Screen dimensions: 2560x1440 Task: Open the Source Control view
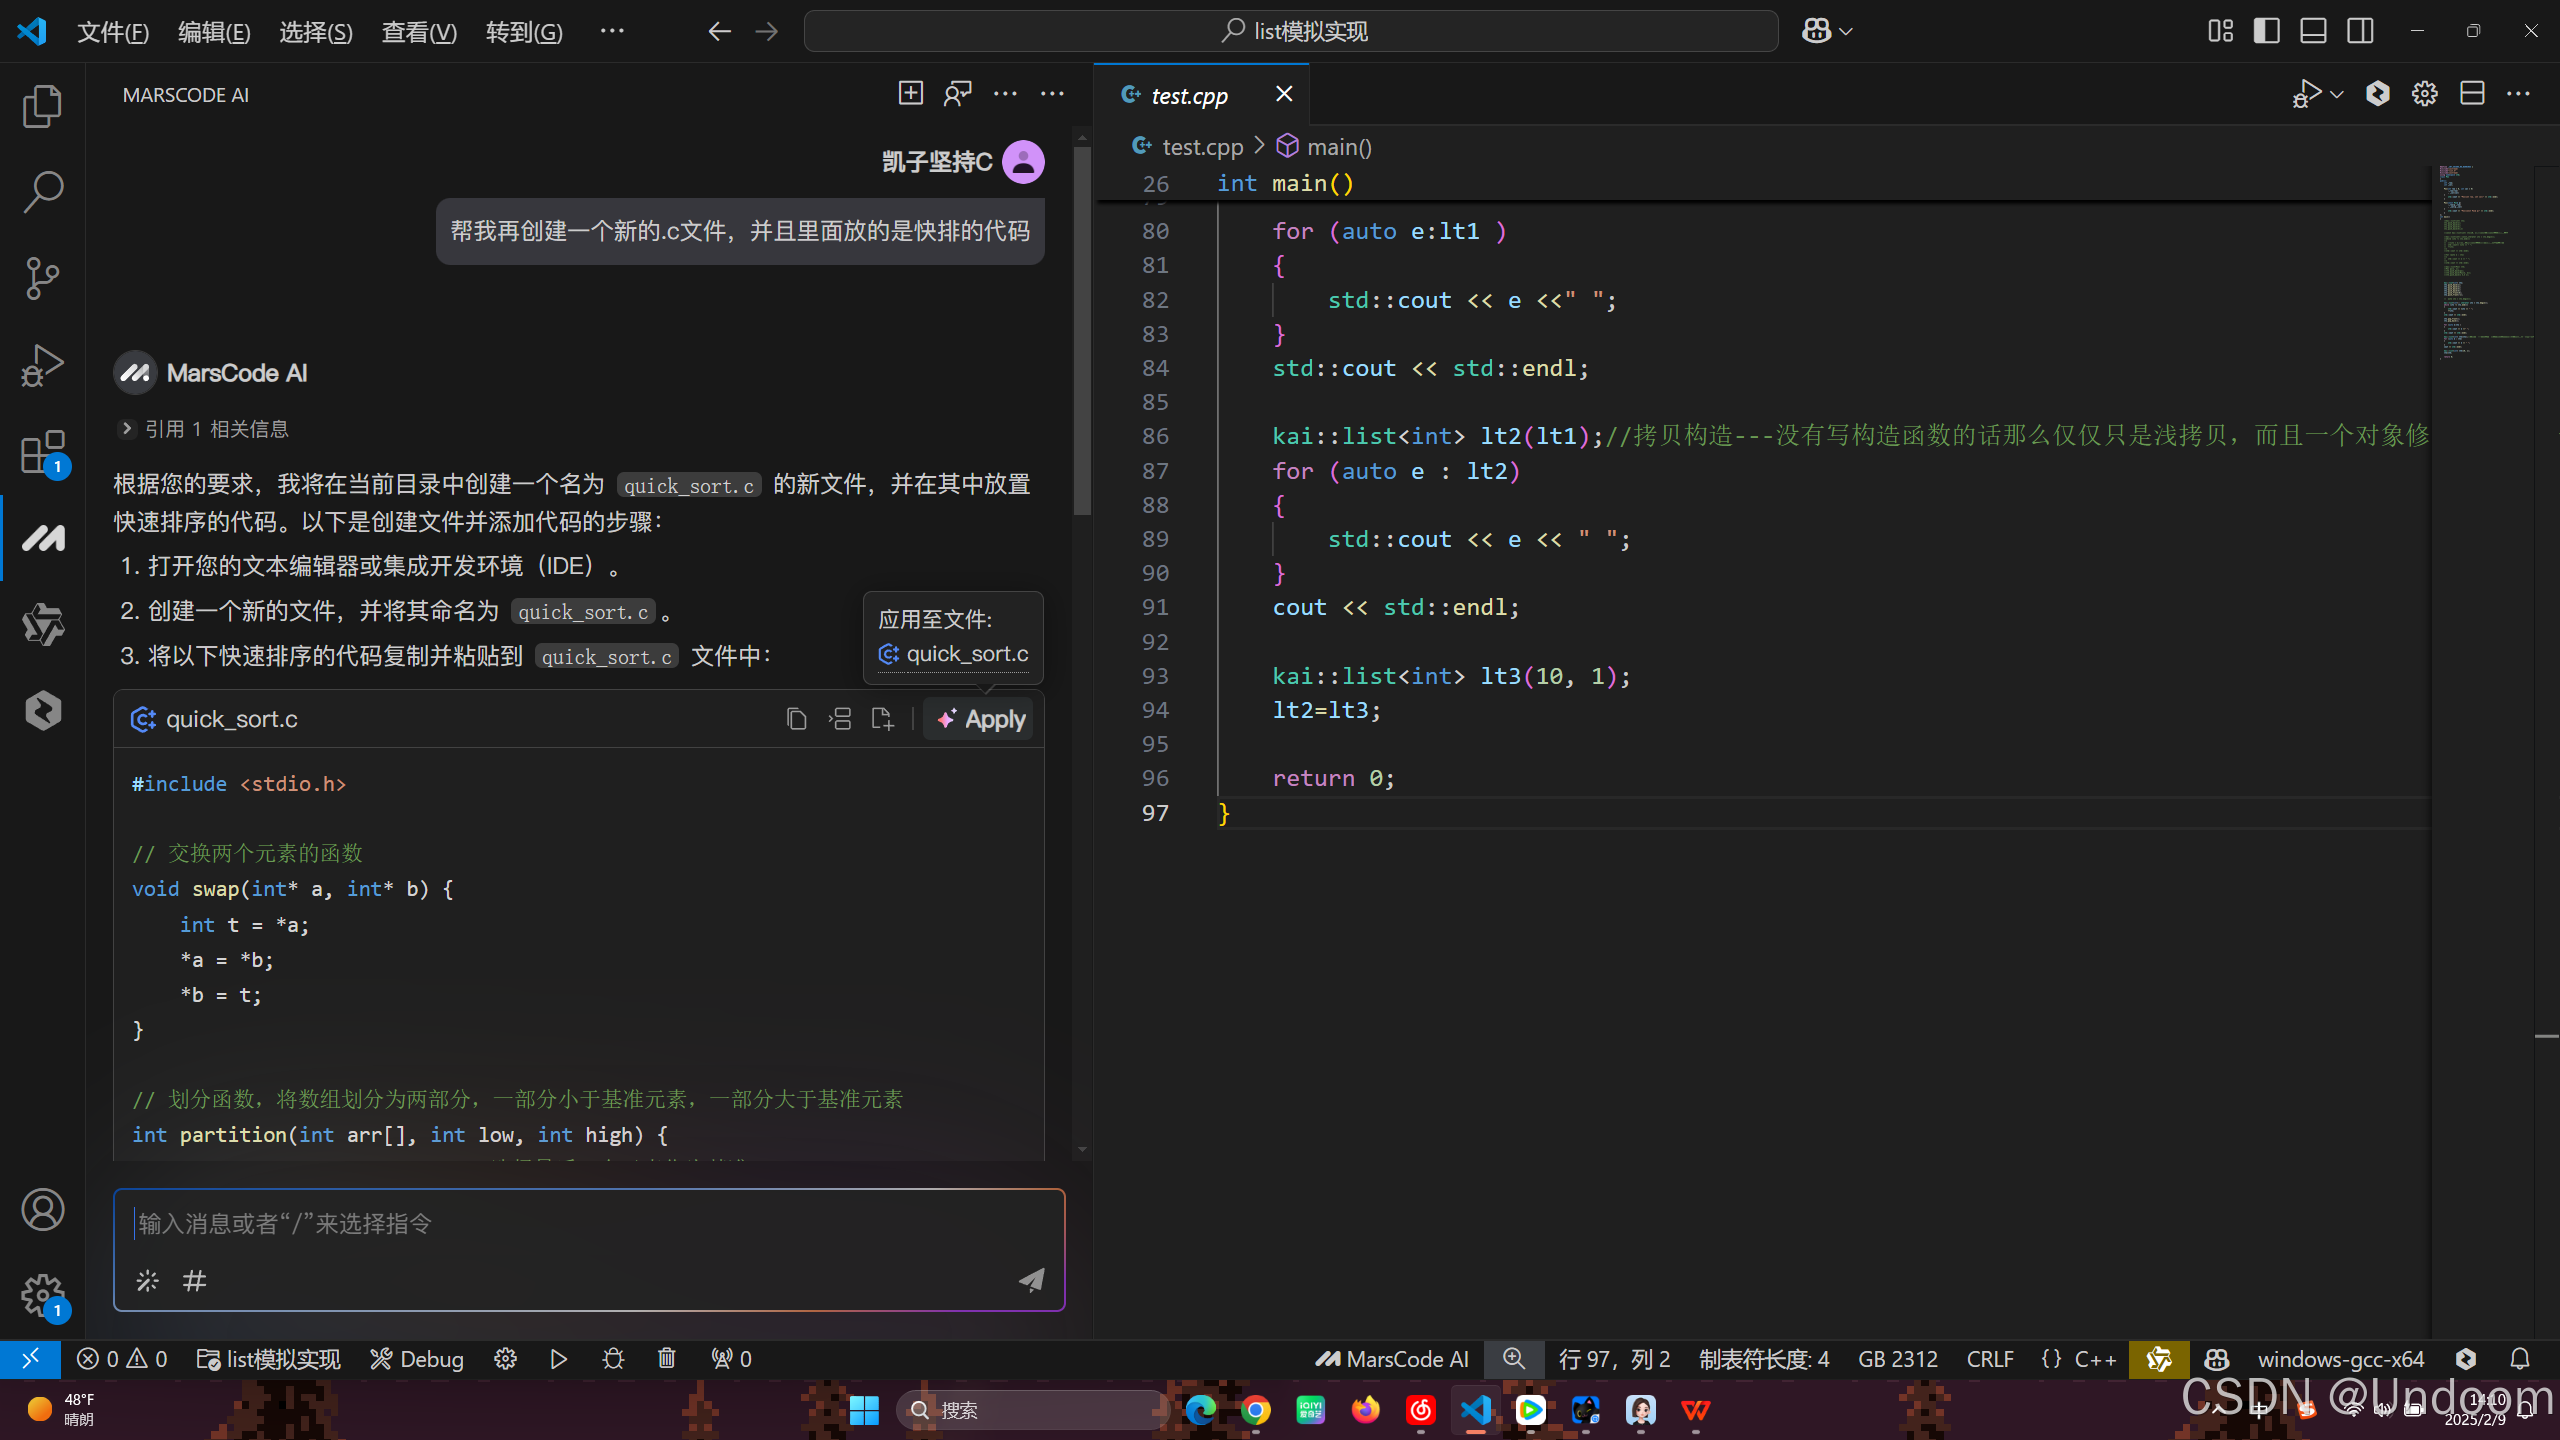tap(42, 278)
